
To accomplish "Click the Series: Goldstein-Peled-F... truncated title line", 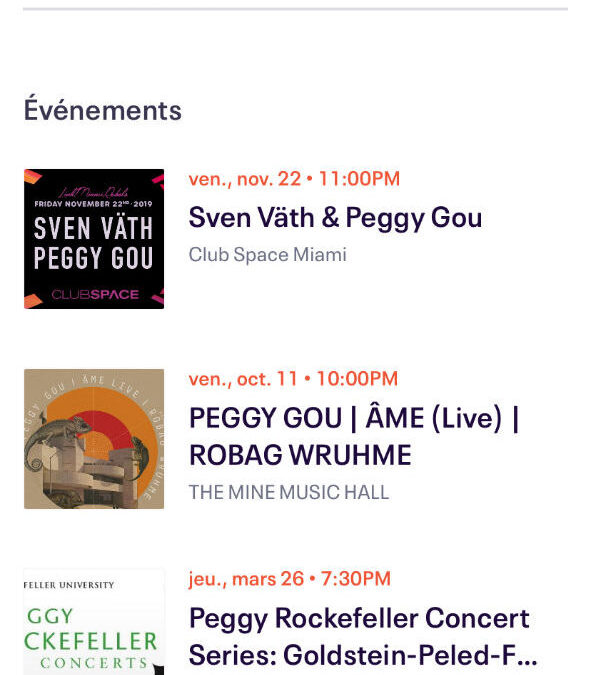I will coord(363,655).
